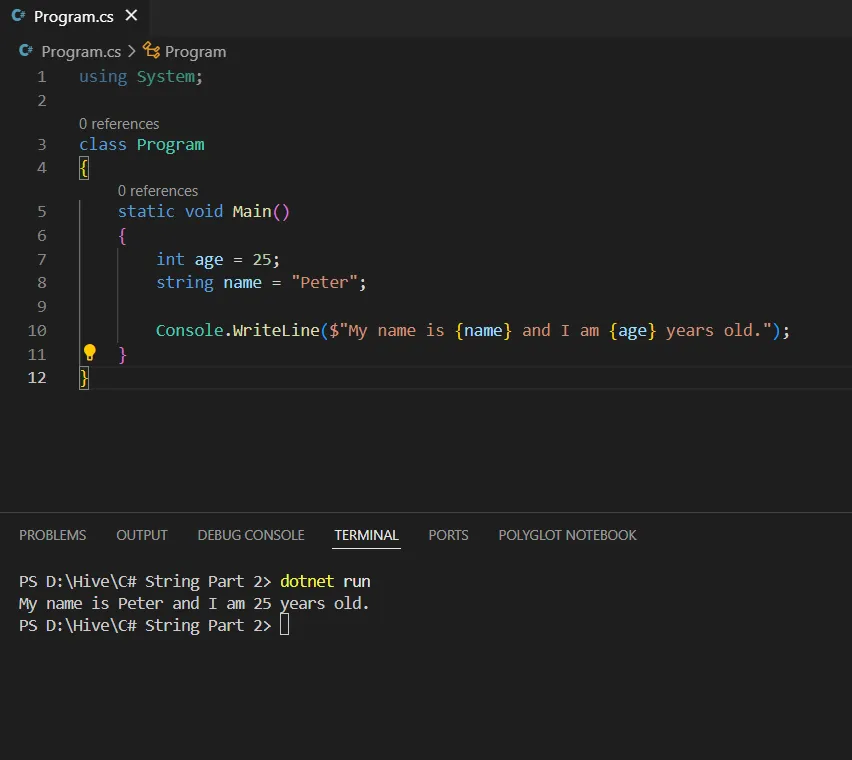Click the {age} interpolation on line 10
This screenshot has width=852, height=760.
click(632, 331)
